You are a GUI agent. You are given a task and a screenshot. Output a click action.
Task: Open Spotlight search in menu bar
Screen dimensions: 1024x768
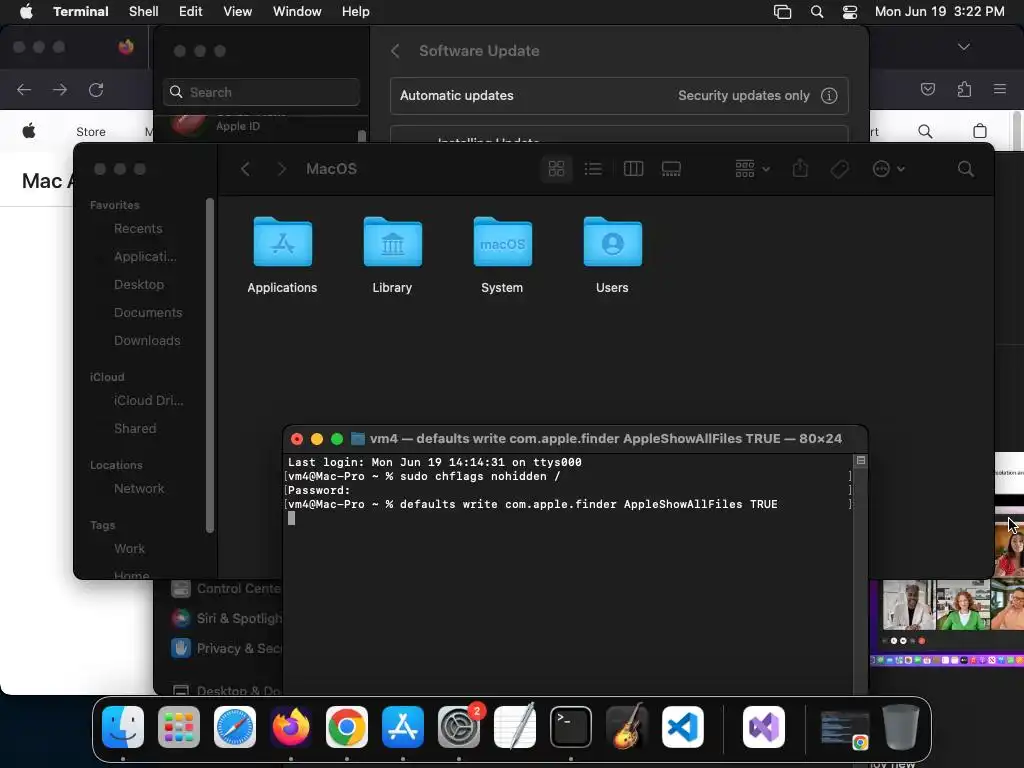tap(816, 12)
